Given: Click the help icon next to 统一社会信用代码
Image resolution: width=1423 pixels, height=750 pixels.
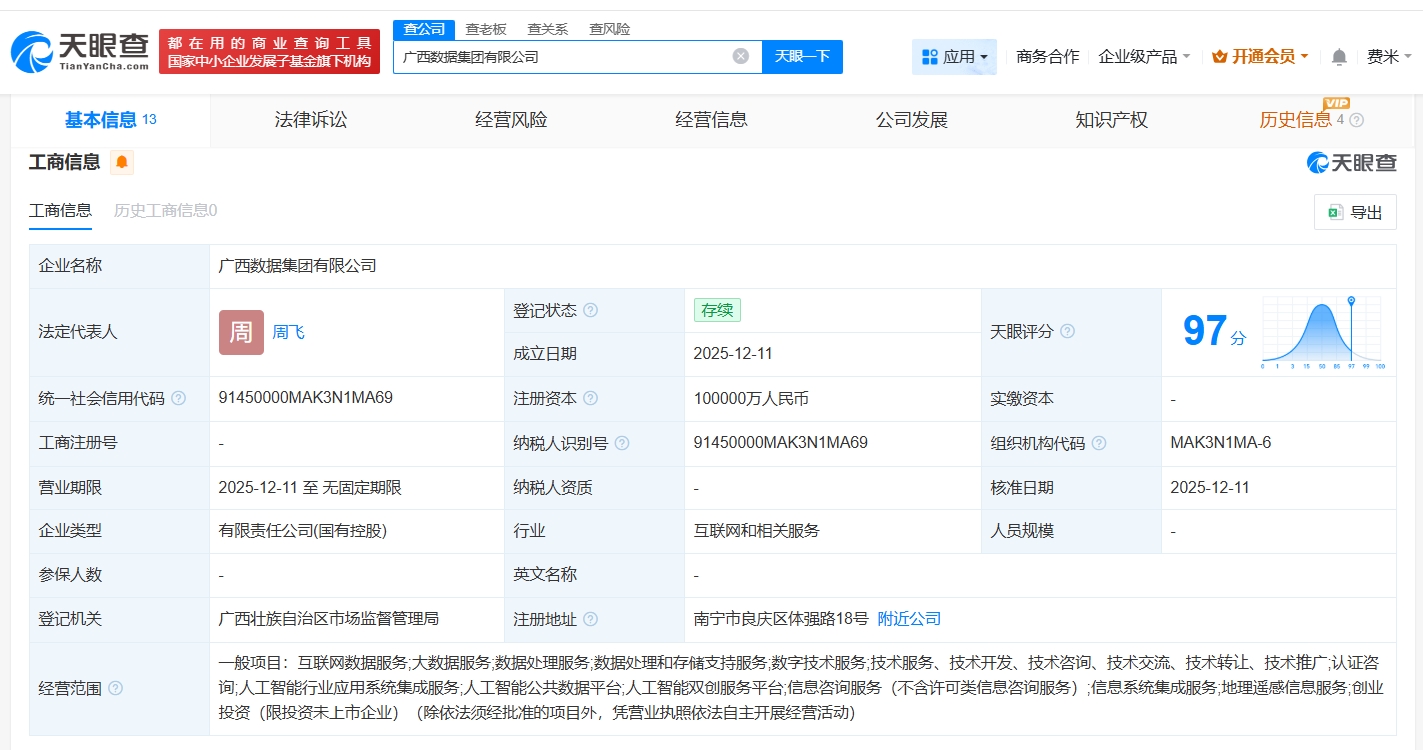Looking at the screenshot, I should tap(178, 398).
